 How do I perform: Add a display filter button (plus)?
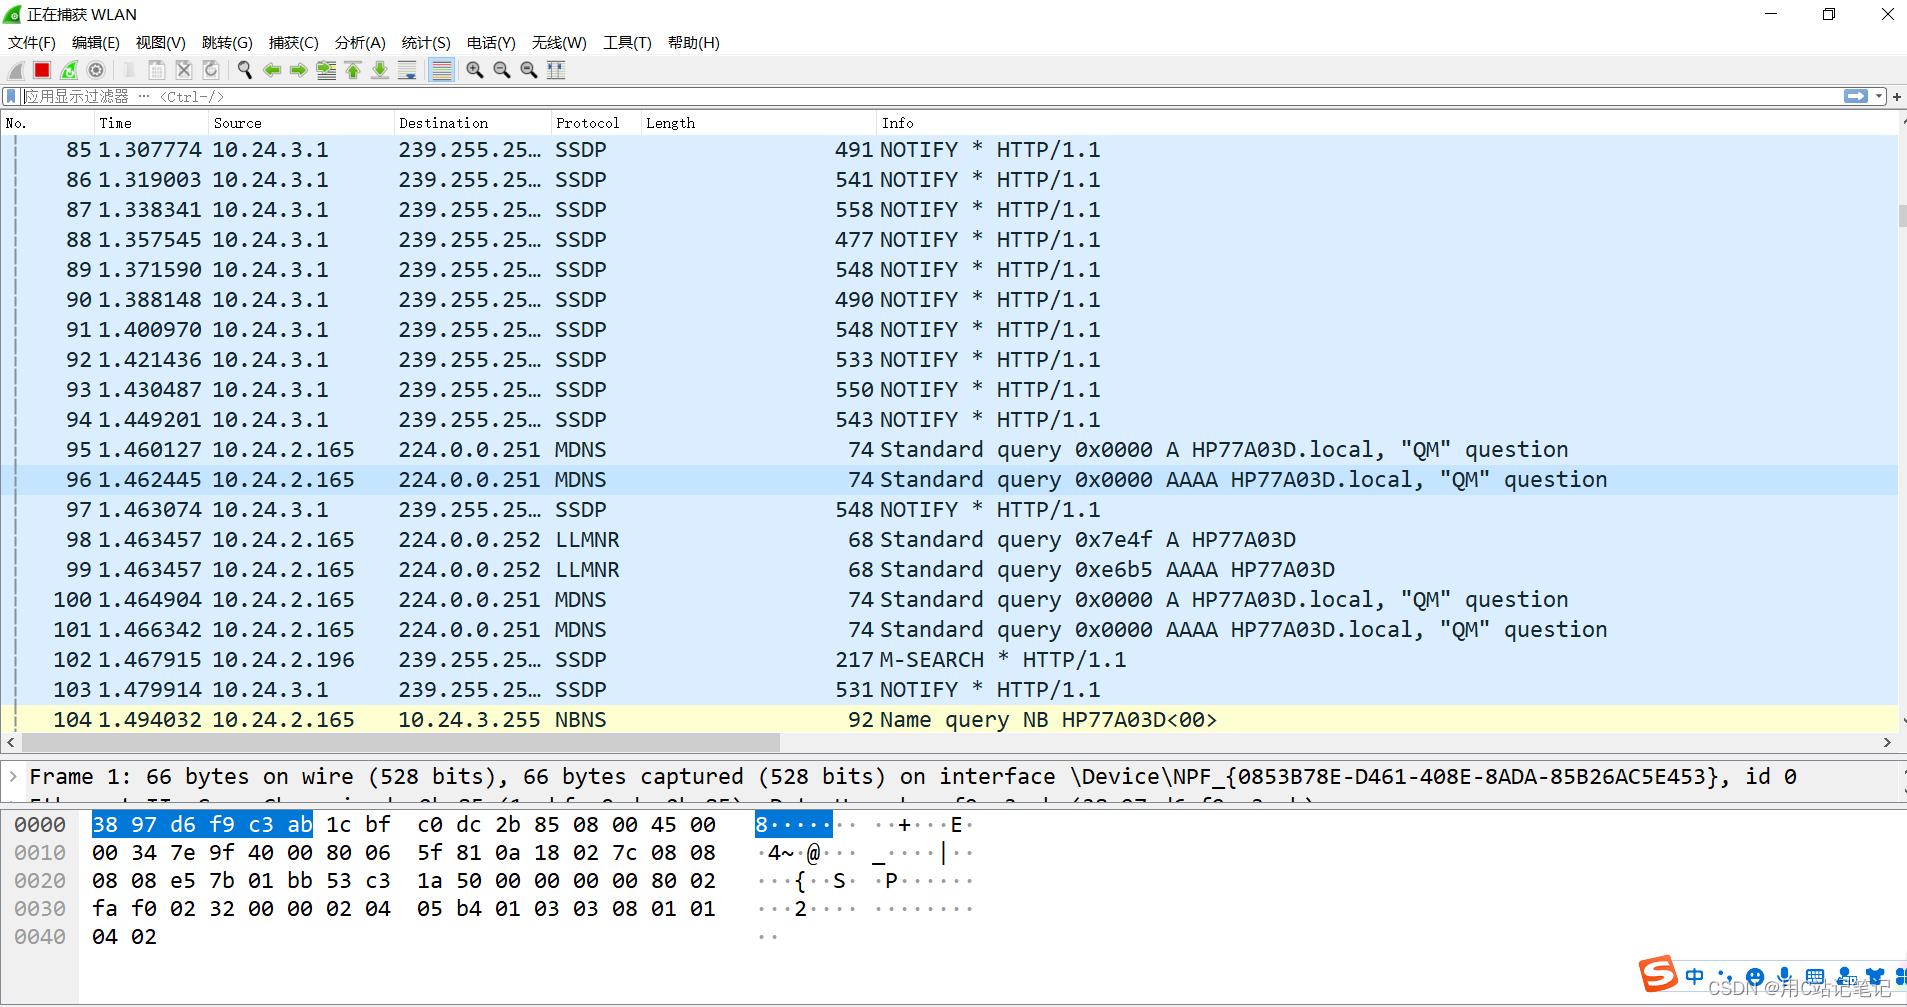tap(1897, 96)
